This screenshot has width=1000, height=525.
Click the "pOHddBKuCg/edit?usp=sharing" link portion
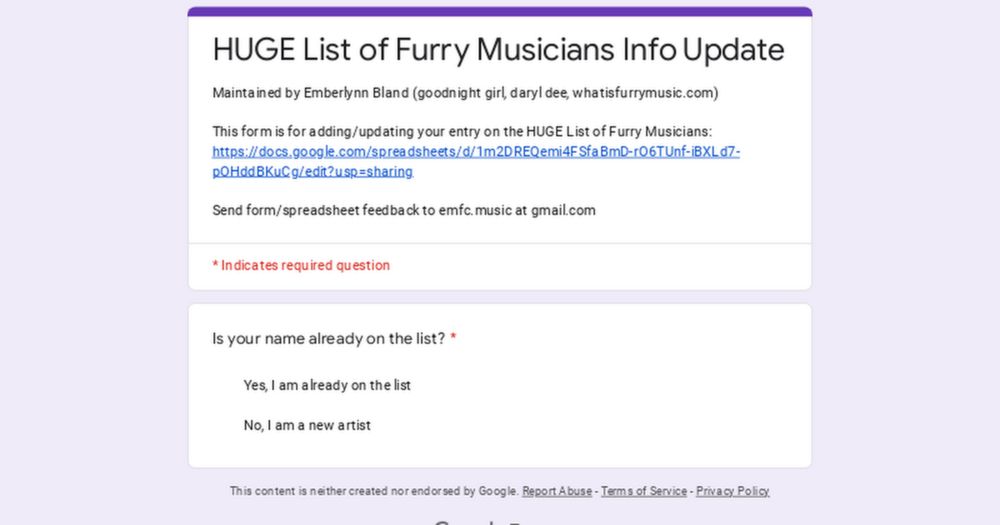312,172
